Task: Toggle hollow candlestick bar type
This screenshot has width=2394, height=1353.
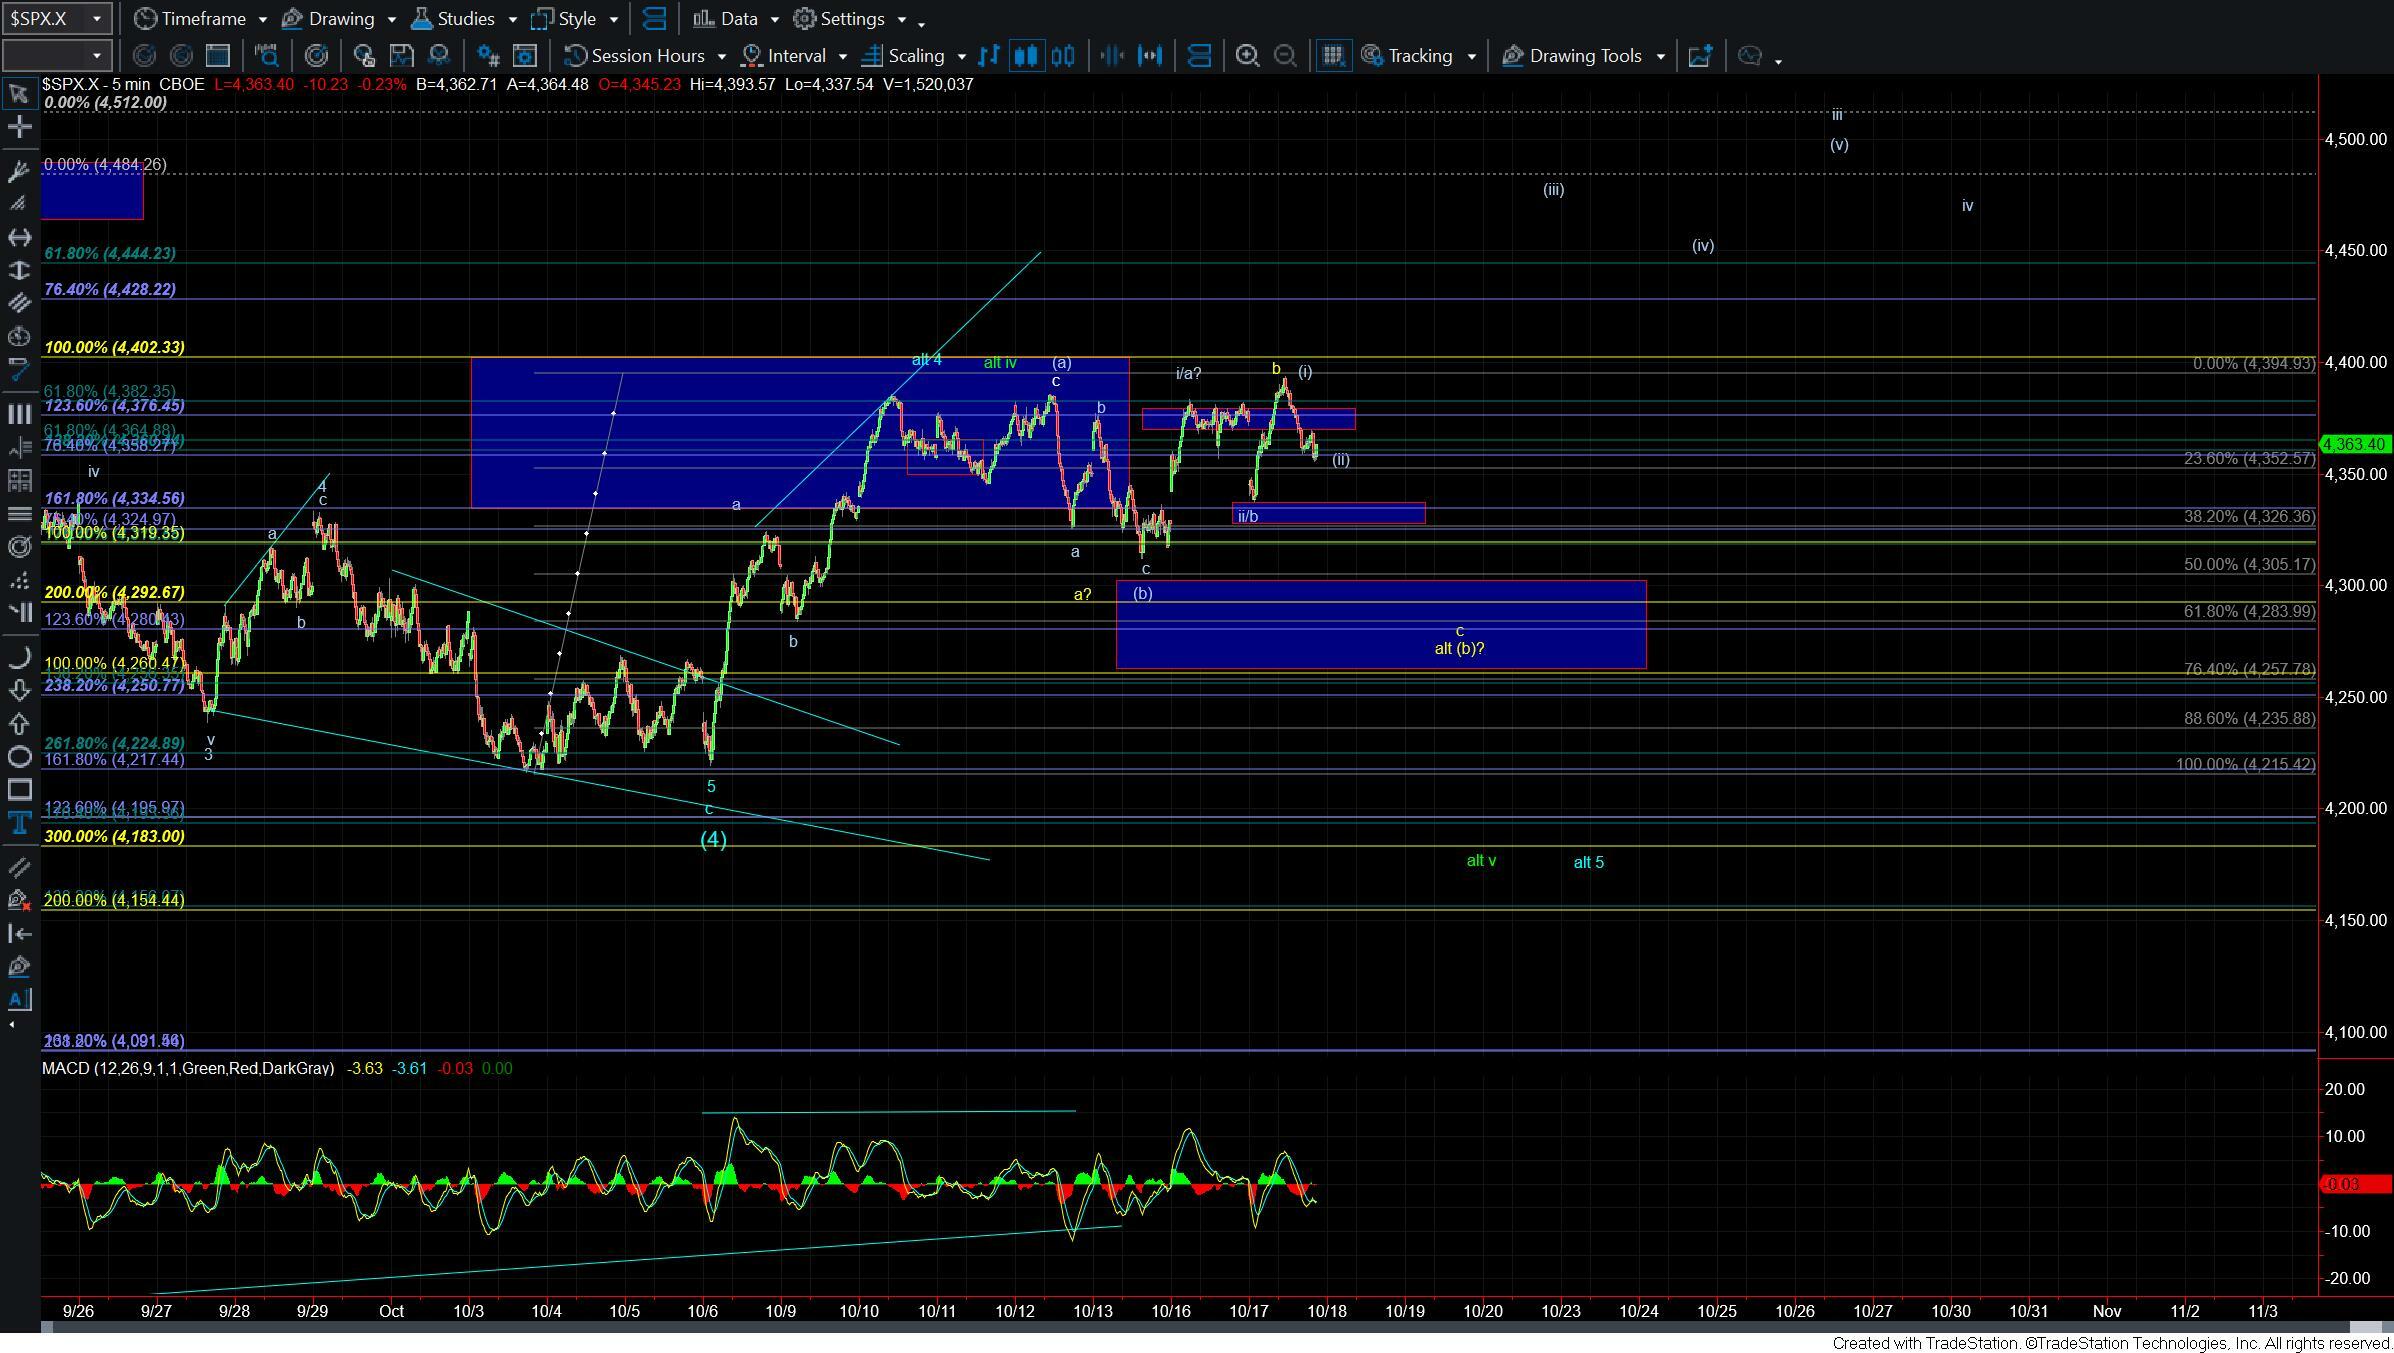Action: [x=1064, y=56]
